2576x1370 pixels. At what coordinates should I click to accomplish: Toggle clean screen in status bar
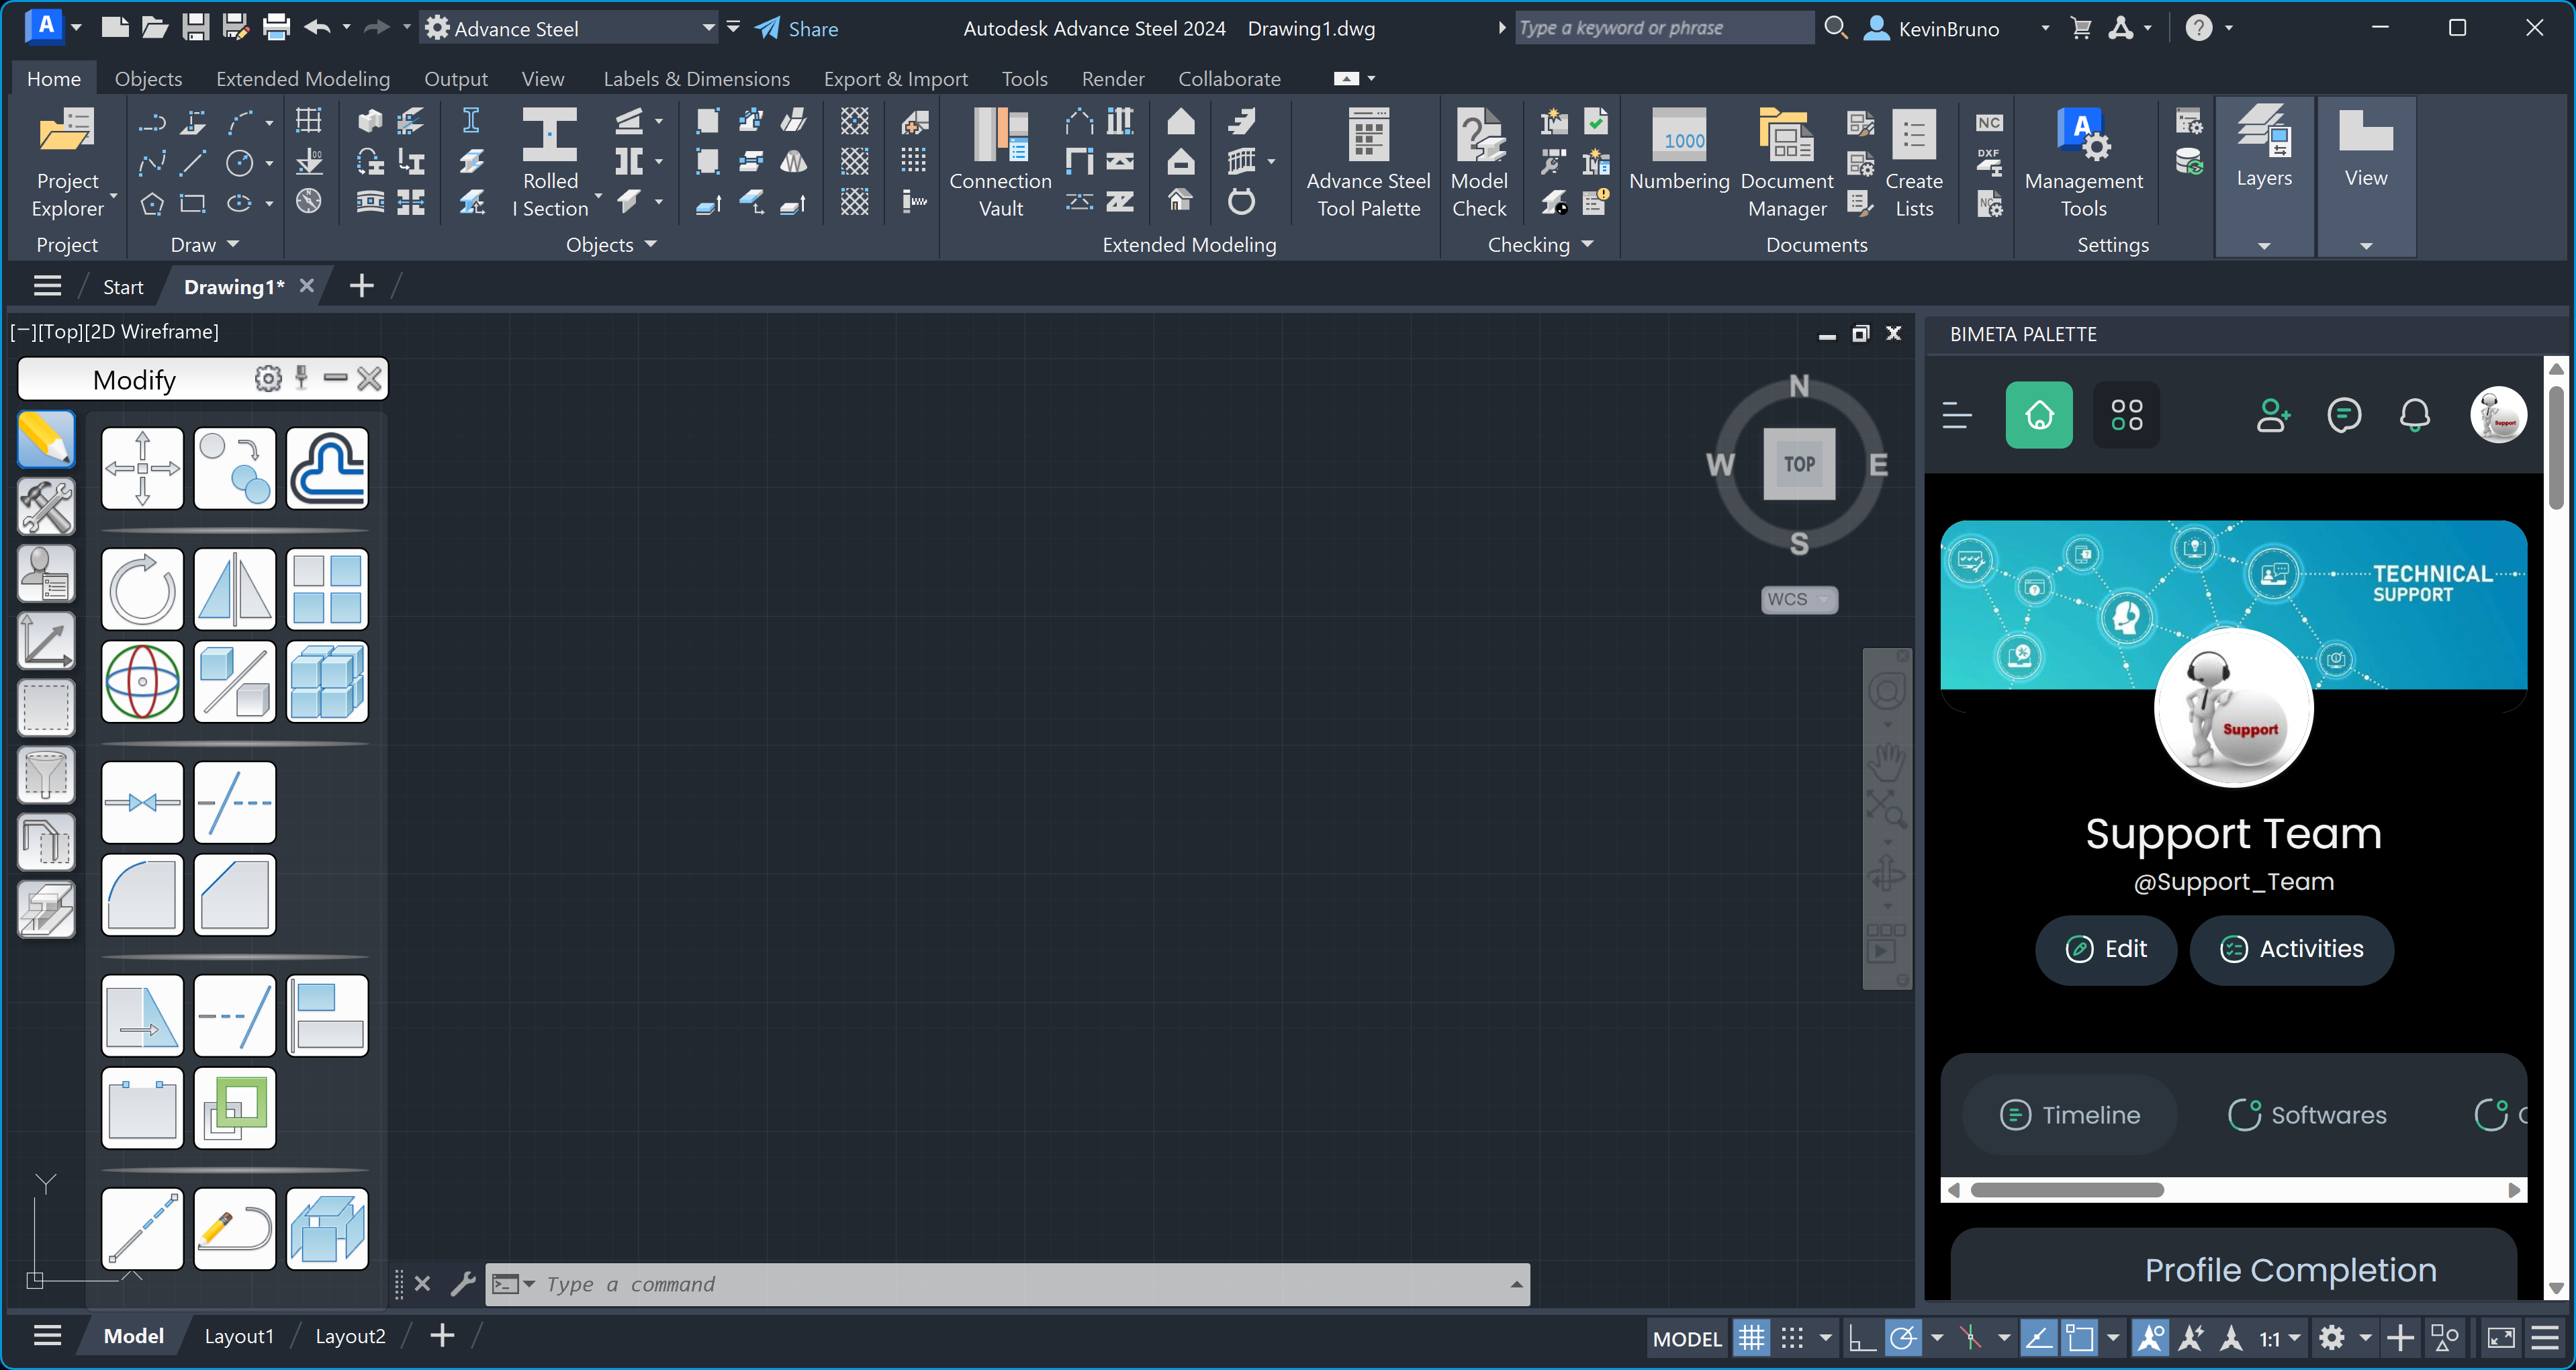(x=2501, y=1338)
